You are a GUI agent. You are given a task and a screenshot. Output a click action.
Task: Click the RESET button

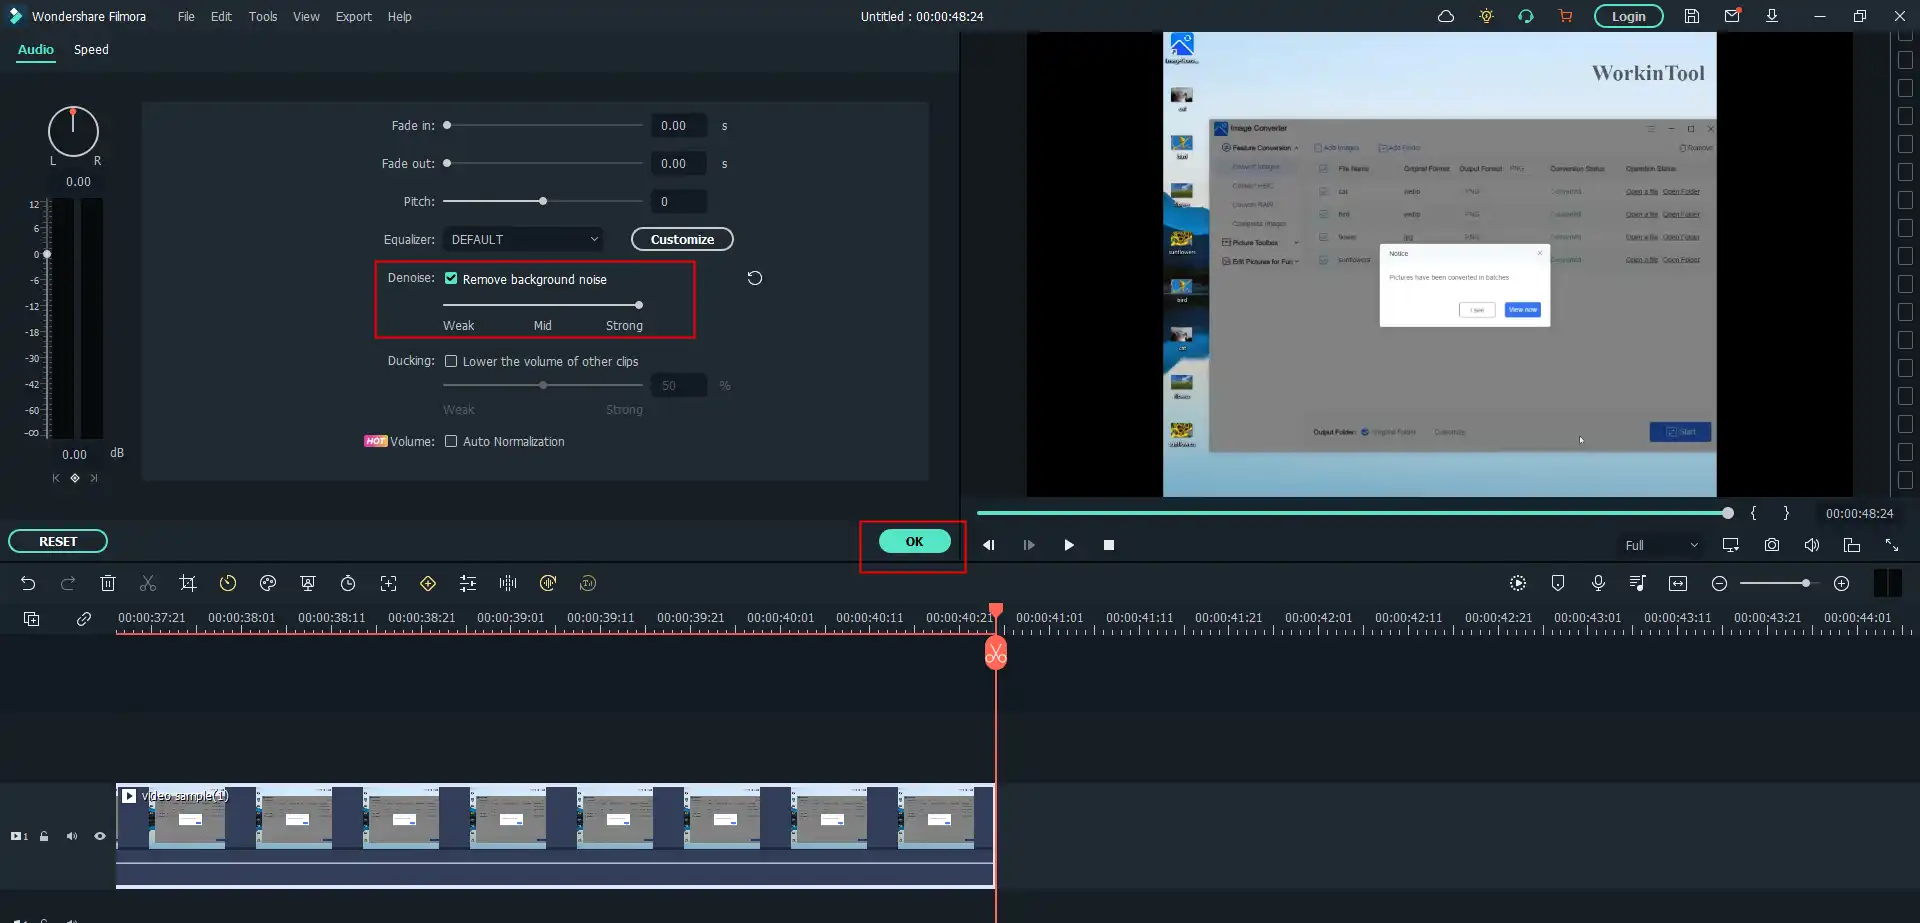pos(58,541)
